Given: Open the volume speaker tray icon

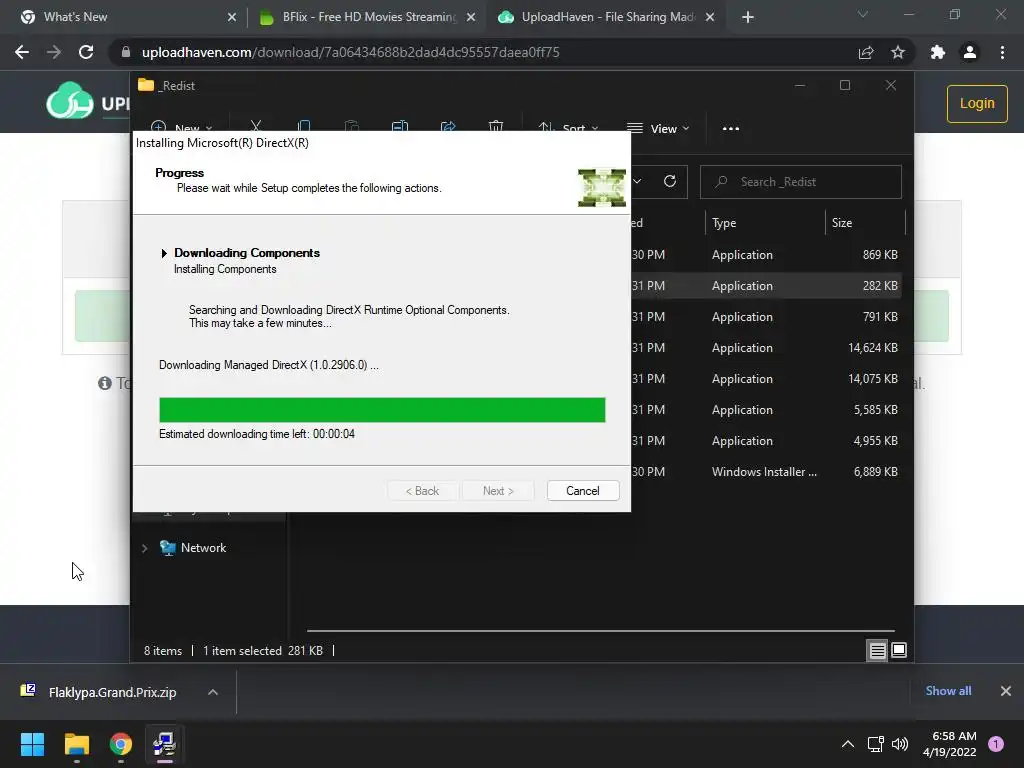Looking at the screenshot, I should (x=901, y=744).
